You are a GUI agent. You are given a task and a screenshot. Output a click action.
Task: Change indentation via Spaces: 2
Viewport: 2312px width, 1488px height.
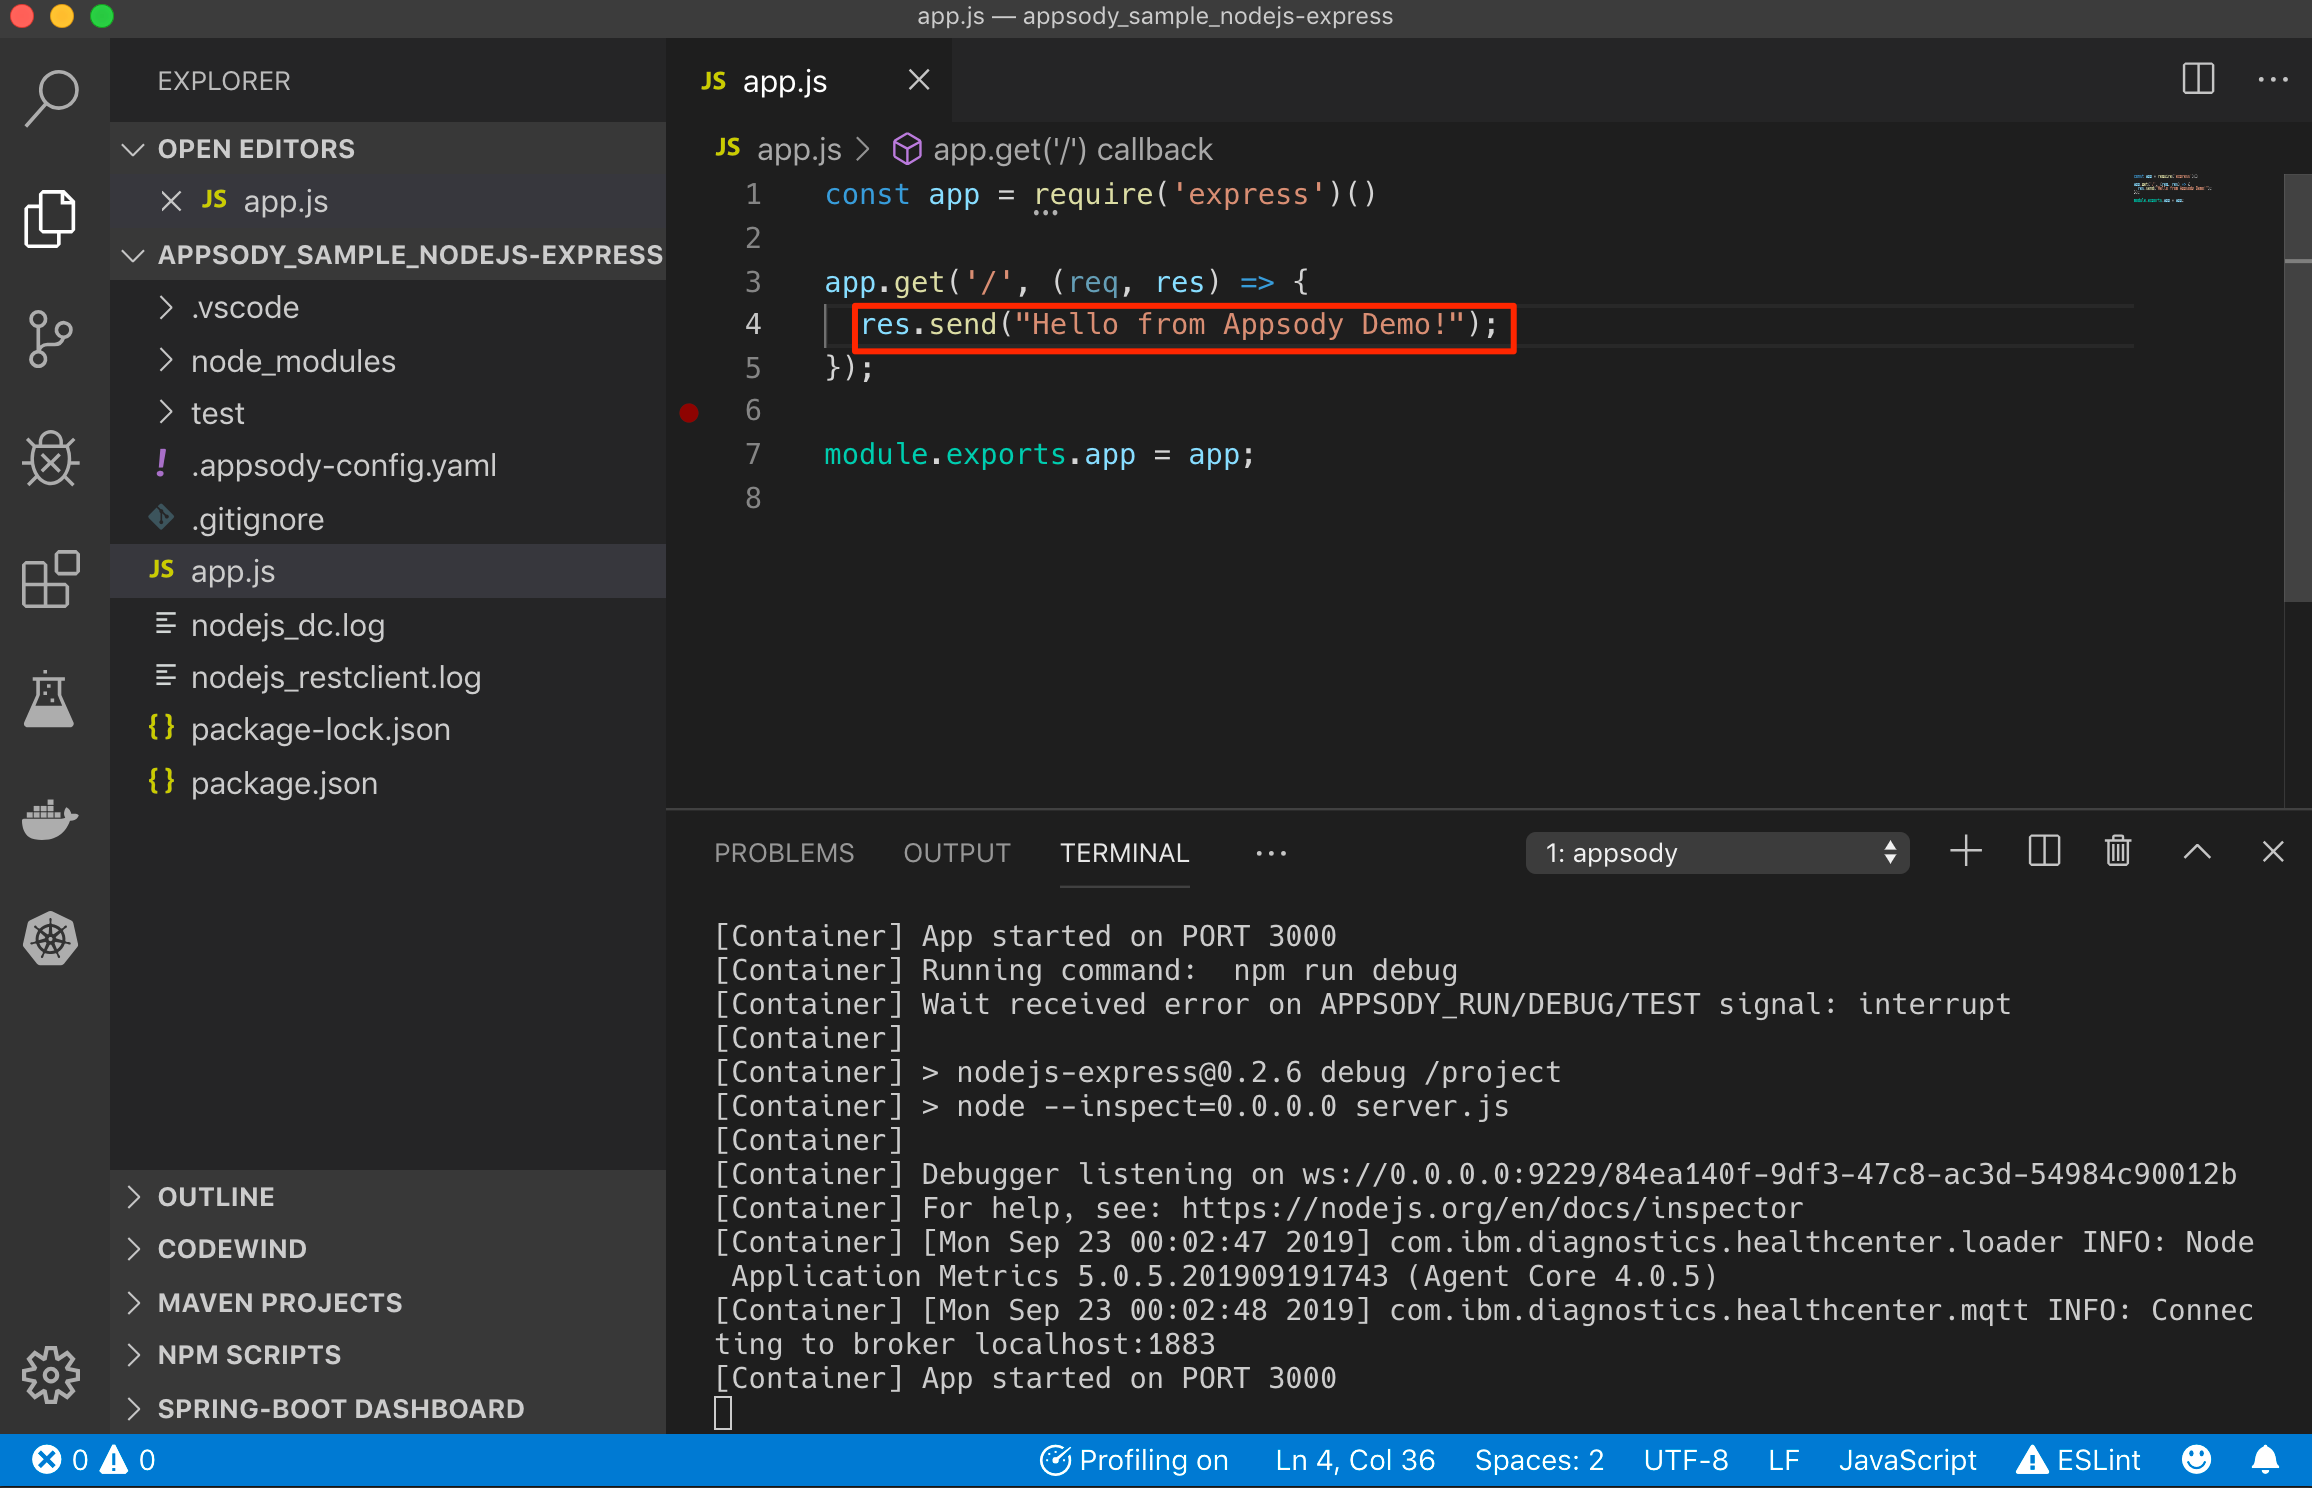pos(1539,1460)
